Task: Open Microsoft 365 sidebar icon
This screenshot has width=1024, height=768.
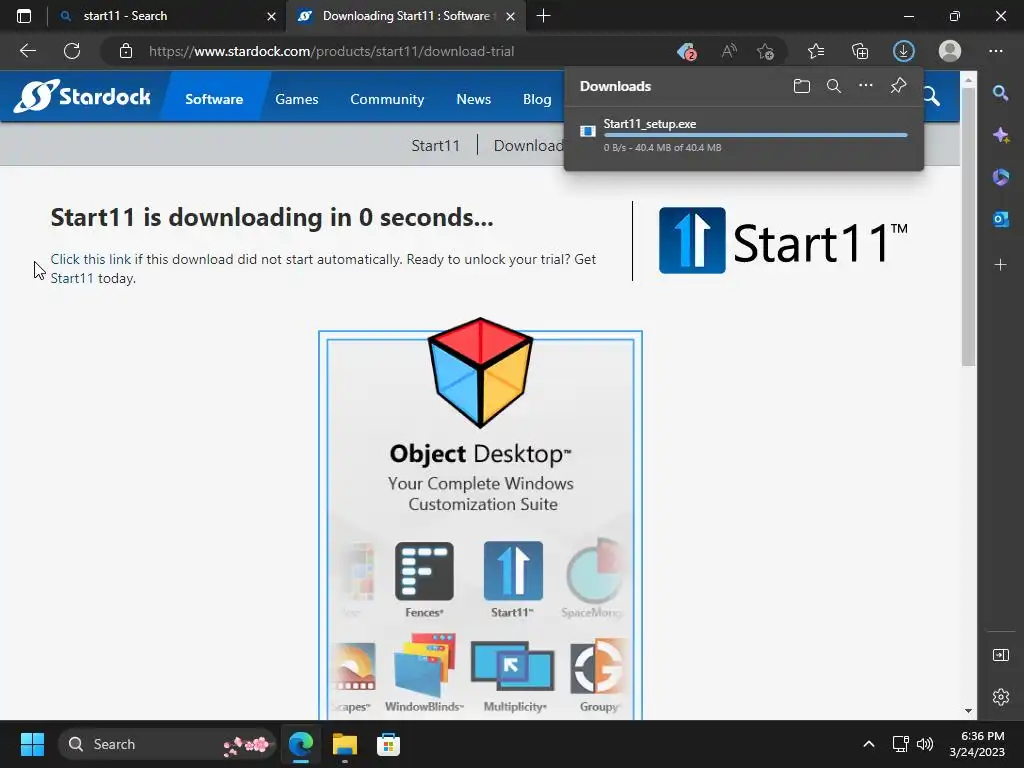Action: tap(1000, 177)
